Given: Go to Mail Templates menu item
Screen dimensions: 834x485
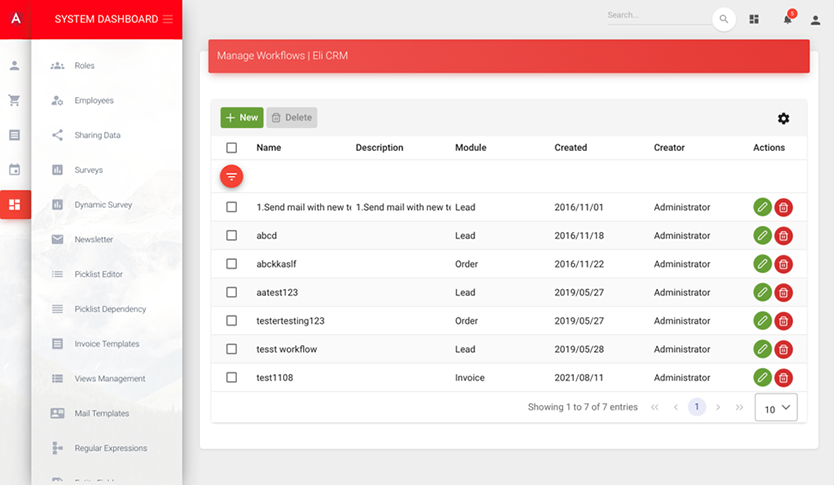Looking at the screenshot, I should point(101,413).
